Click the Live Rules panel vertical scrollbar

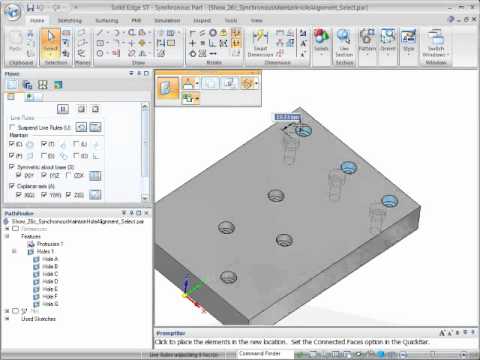point(145,152)
